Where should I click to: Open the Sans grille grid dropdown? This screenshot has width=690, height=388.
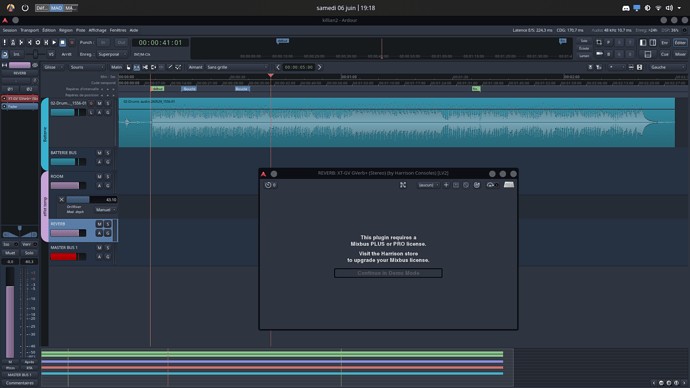pos(237,67)
